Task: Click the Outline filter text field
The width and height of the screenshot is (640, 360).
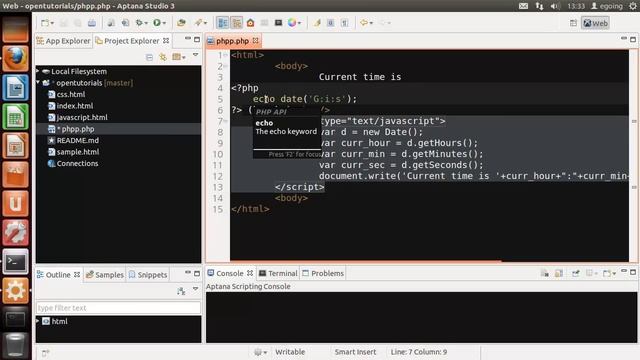Action: [x=118, y=308]
